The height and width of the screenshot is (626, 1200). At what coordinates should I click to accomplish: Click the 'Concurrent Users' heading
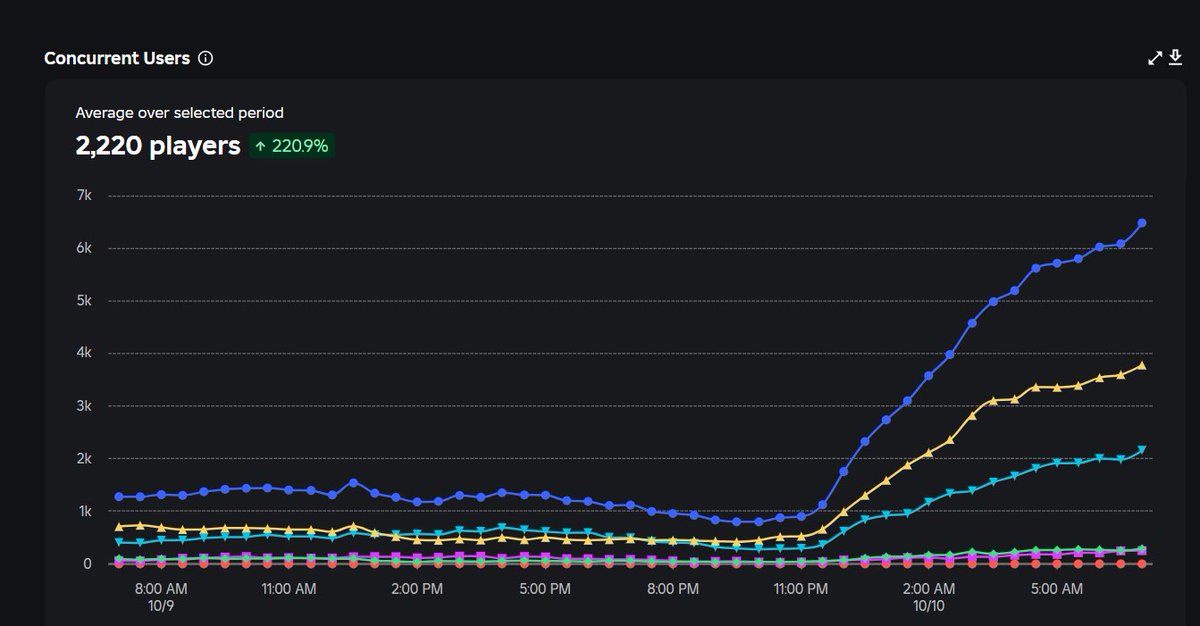(117, 58)
